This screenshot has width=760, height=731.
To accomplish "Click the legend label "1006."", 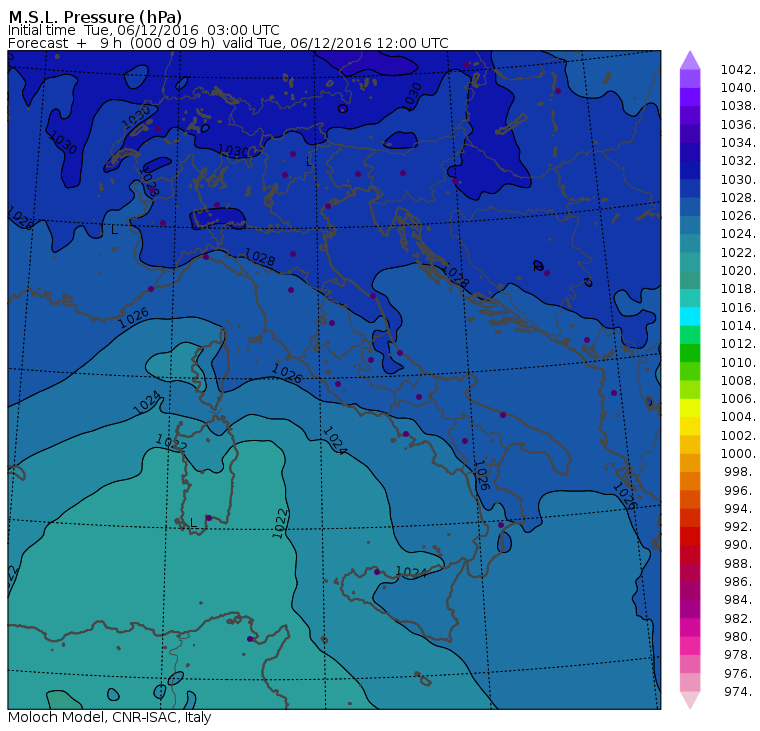I will pyautogui.click(x=738, y=399).
